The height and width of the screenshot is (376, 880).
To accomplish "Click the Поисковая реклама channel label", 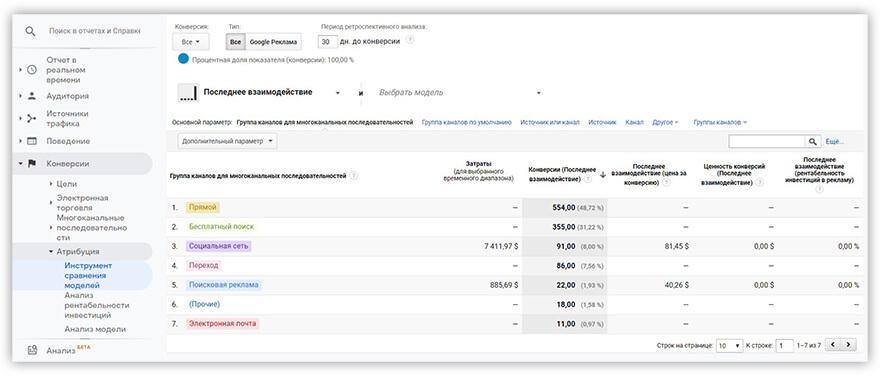I will 223,285.
